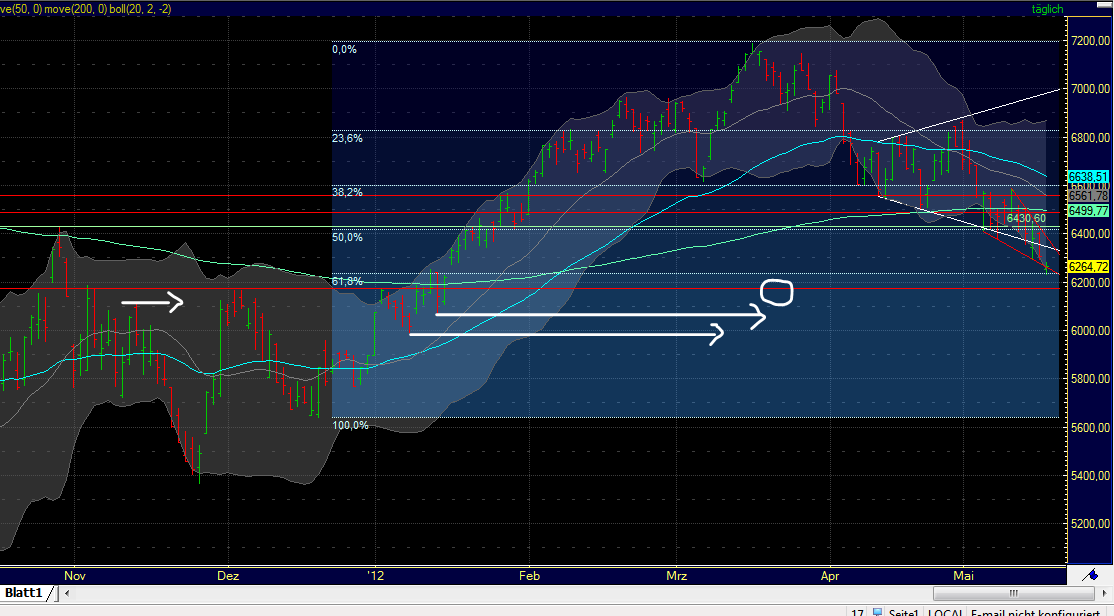Select the white circle annotation on the chart
1114x616 pixels.
point(779,293)
